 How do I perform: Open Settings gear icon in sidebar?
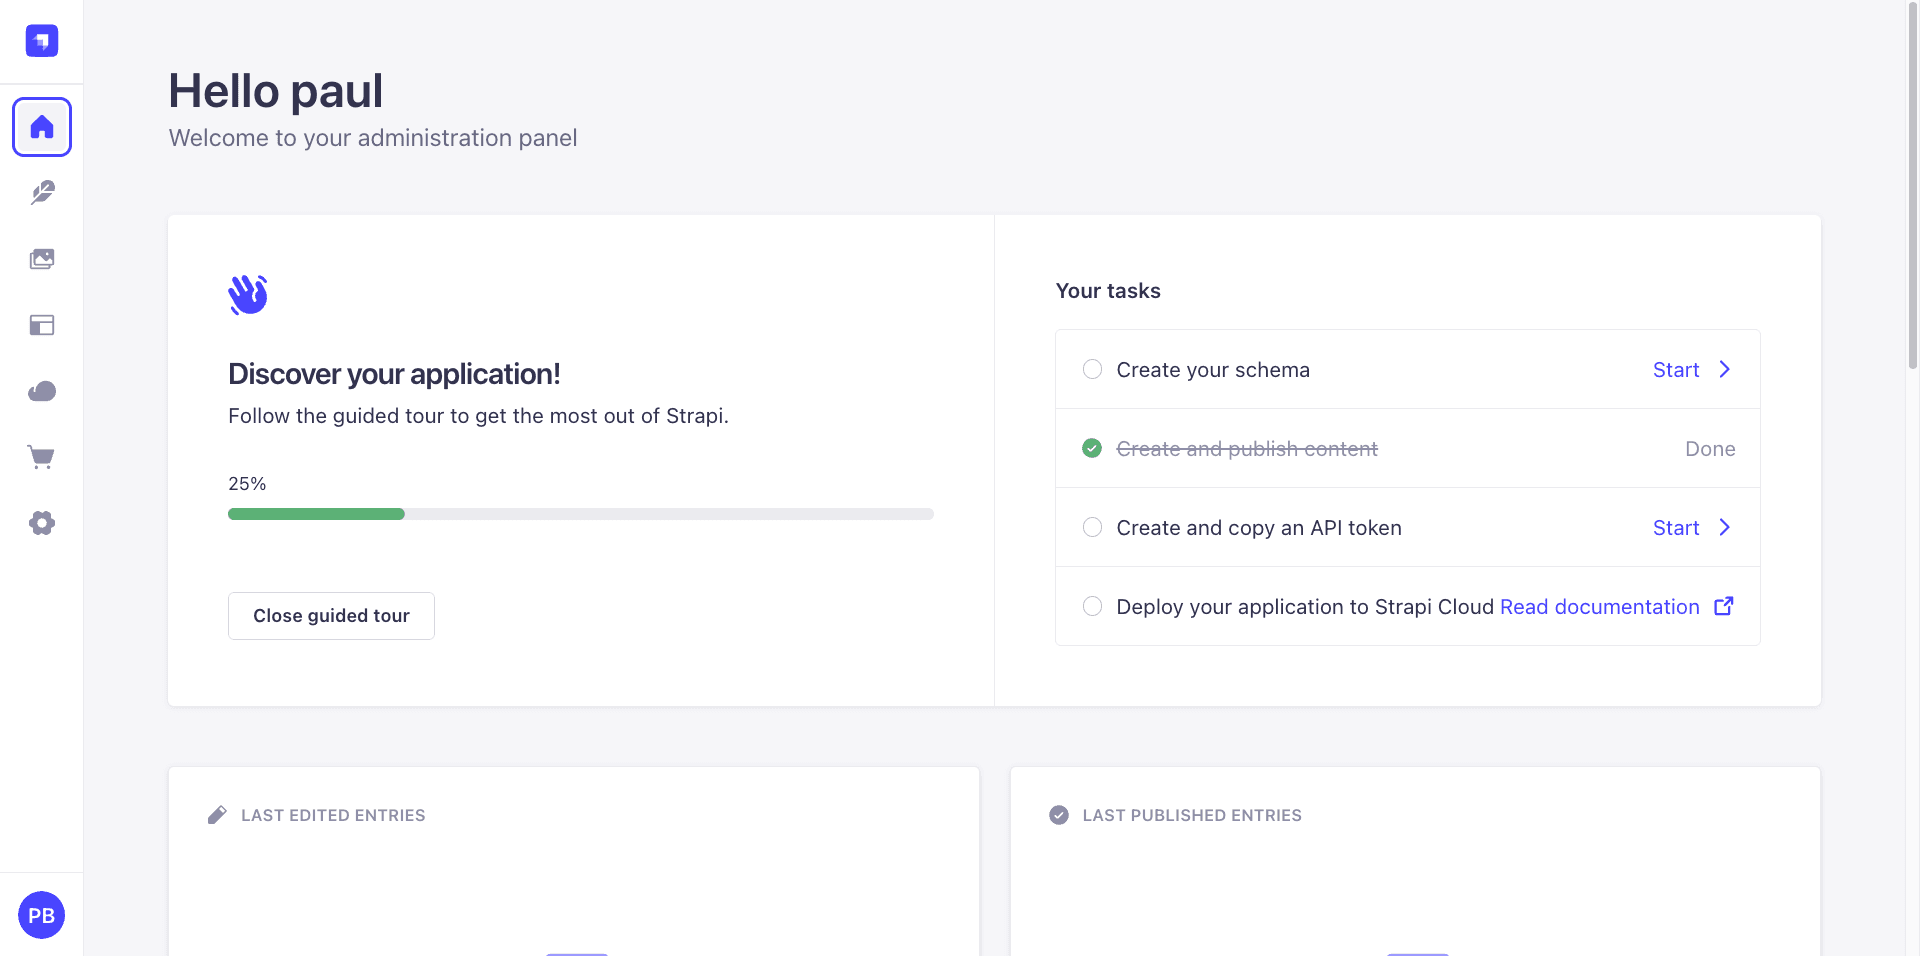[42, 523]
